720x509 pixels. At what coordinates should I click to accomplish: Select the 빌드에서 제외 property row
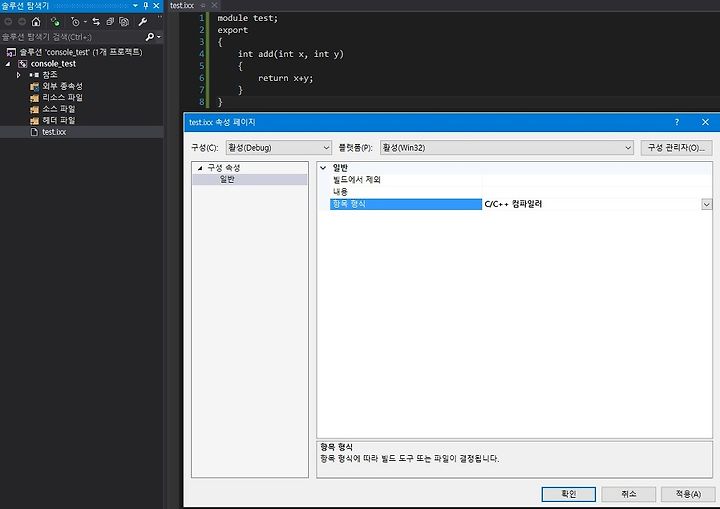tap(521, 180)
